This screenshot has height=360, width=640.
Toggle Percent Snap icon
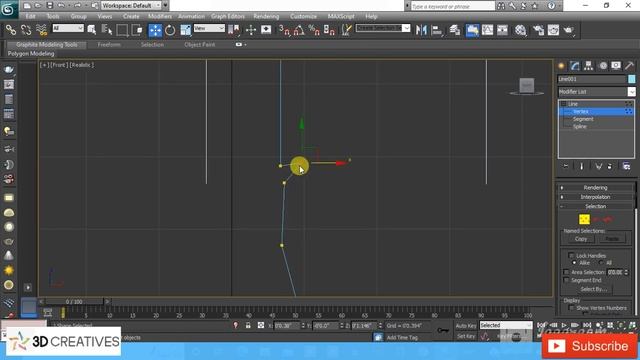point(314,30)
